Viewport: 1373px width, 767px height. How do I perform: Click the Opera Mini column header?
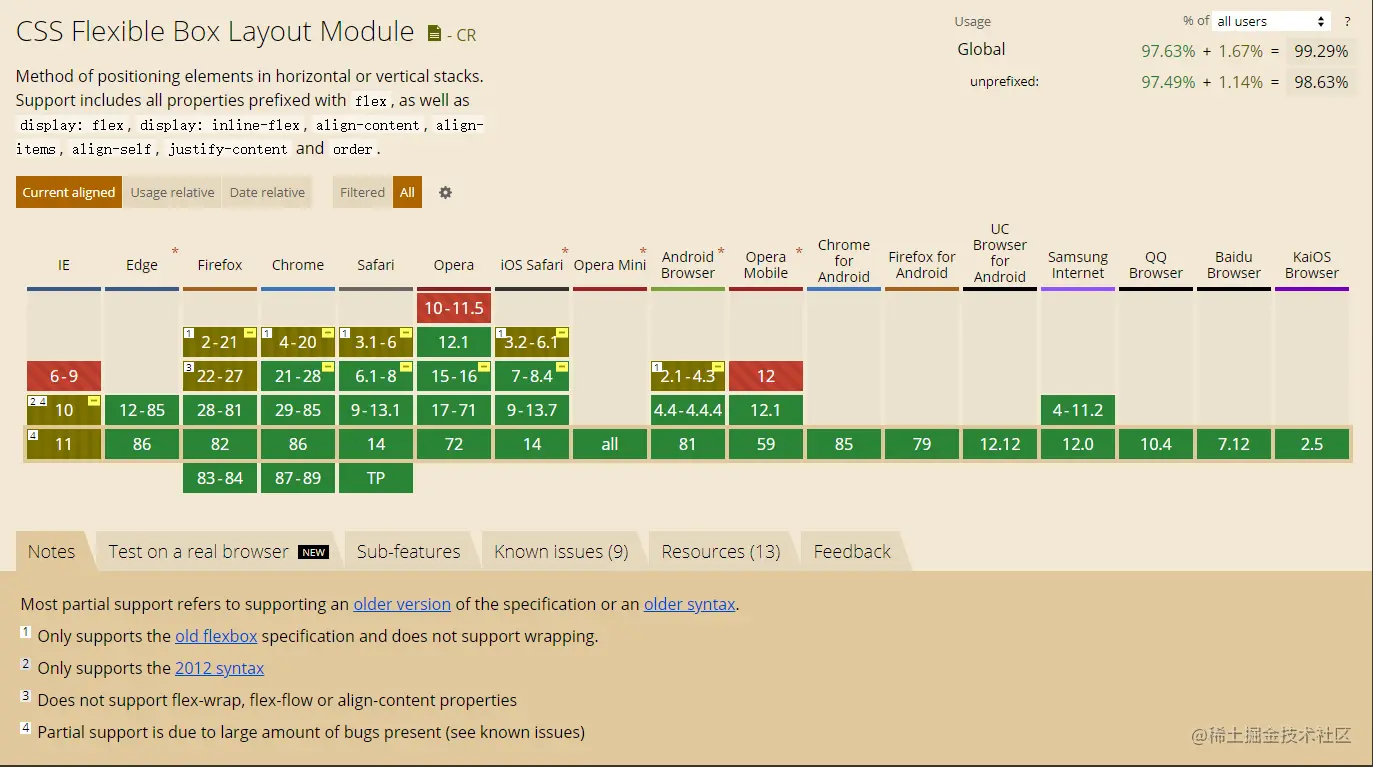tap(610, 265)
